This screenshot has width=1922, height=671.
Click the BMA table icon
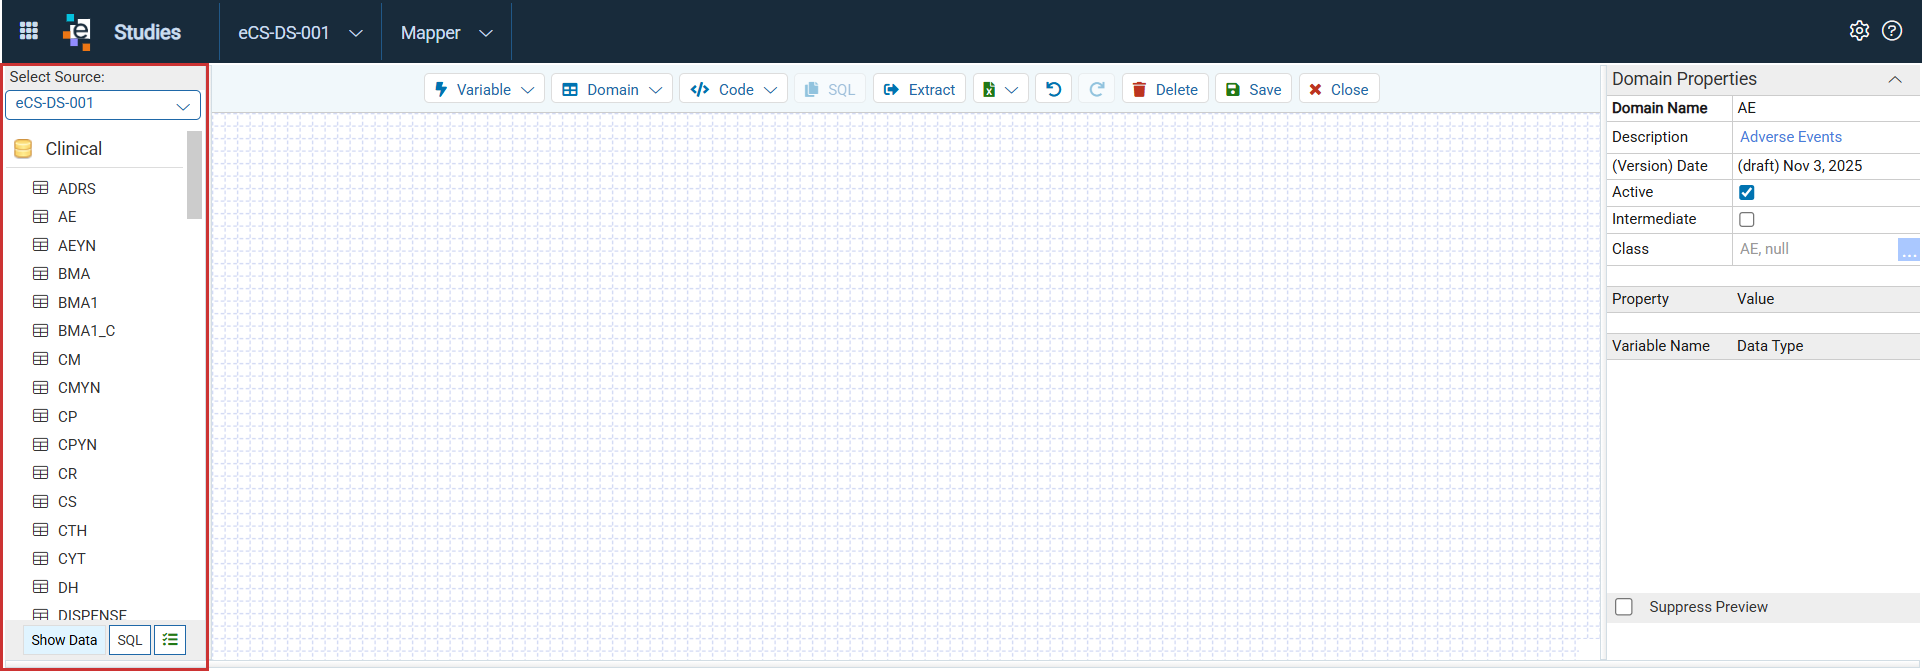(x=41, y=273)
